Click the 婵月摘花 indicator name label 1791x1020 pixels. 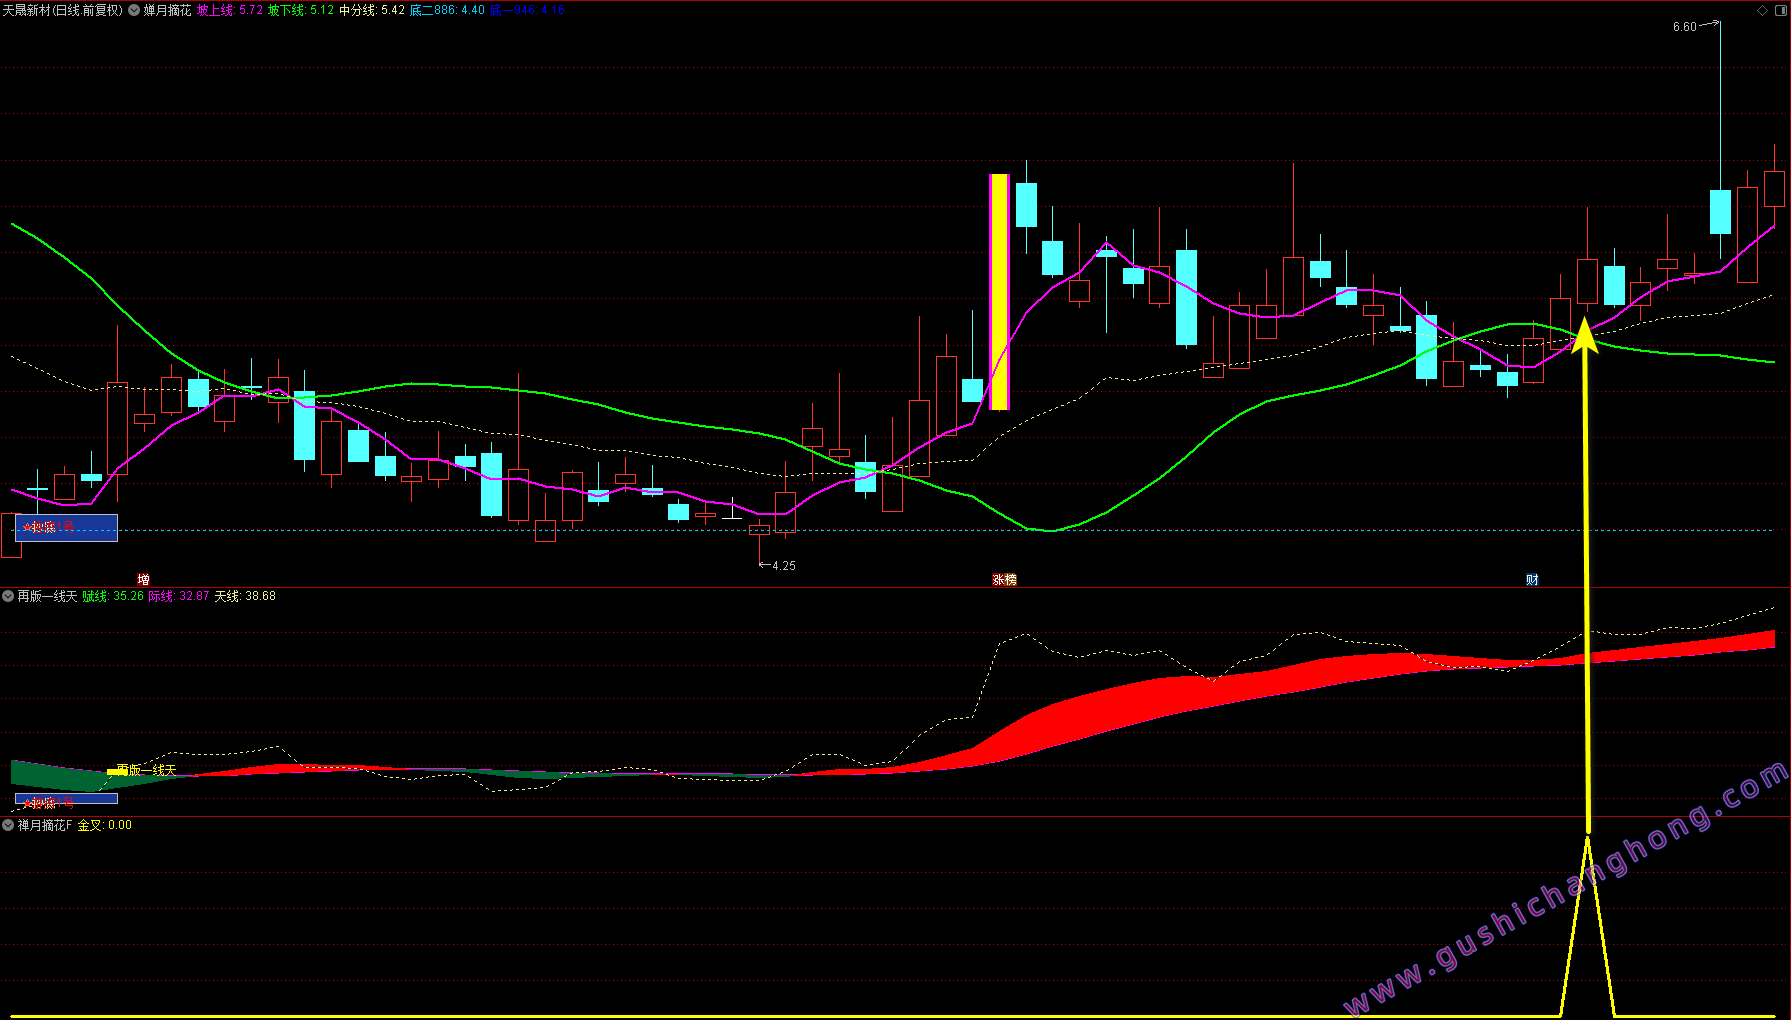coord(167,10)
